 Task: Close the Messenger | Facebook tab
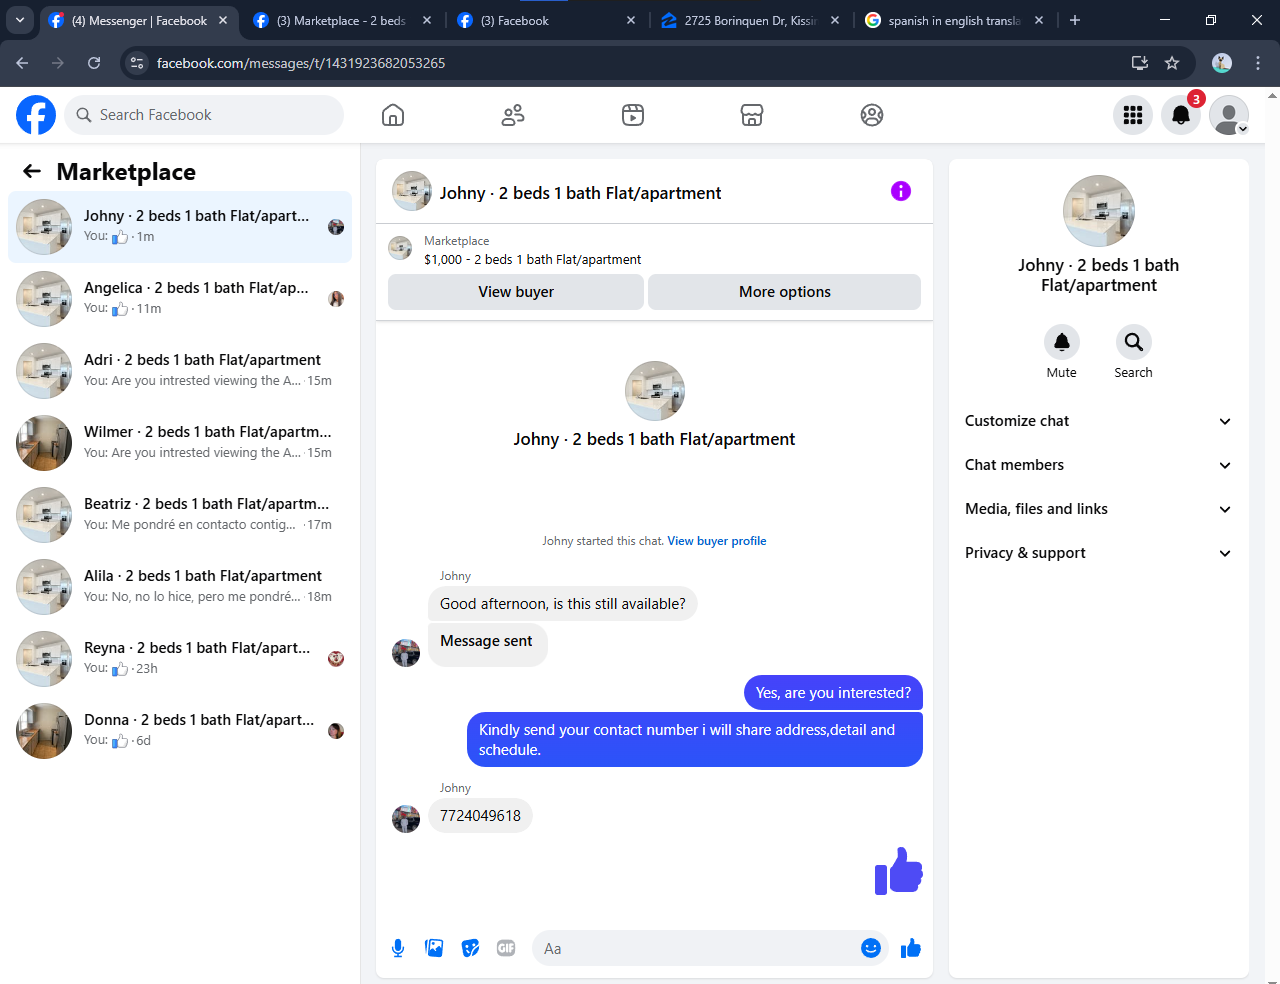click(223, 20)
